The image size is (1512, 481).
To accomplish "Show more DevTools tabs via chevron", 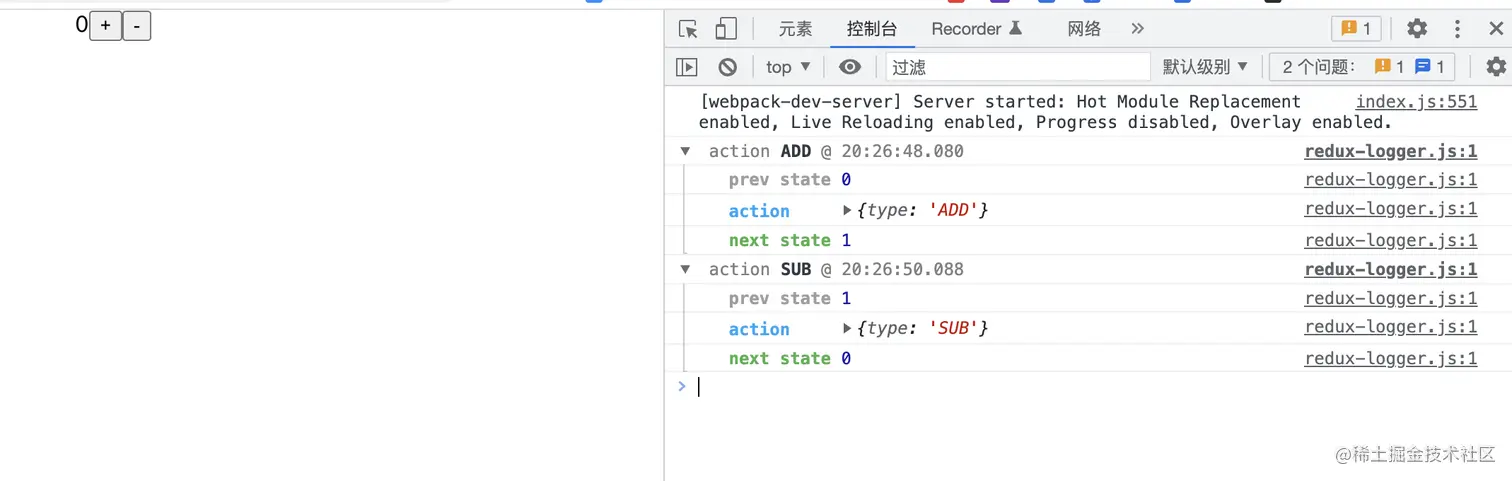I will tap(1137, 29).
